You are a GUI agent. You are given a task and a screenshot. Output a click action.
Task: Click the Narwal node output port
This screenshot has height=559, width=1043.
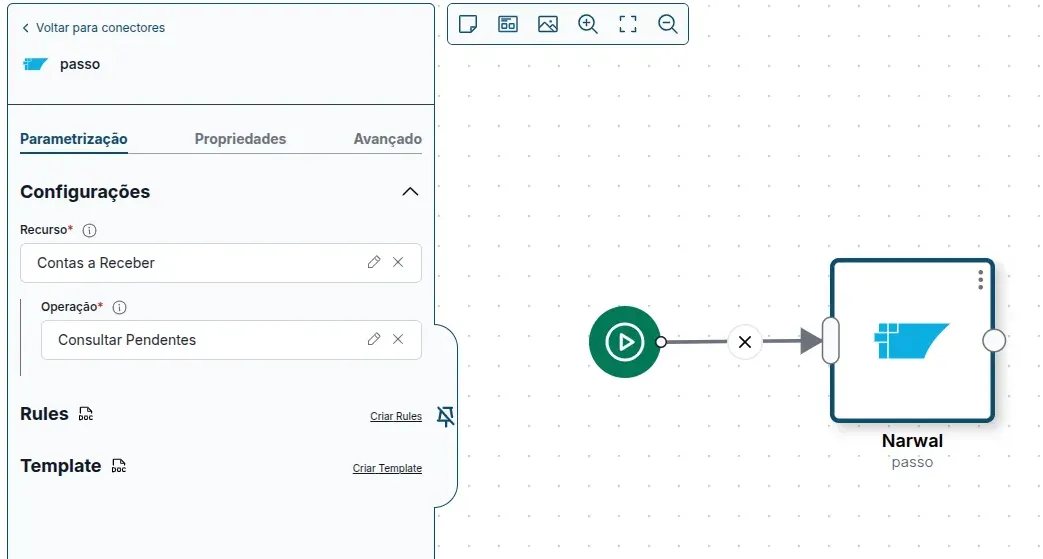(994, 341)
